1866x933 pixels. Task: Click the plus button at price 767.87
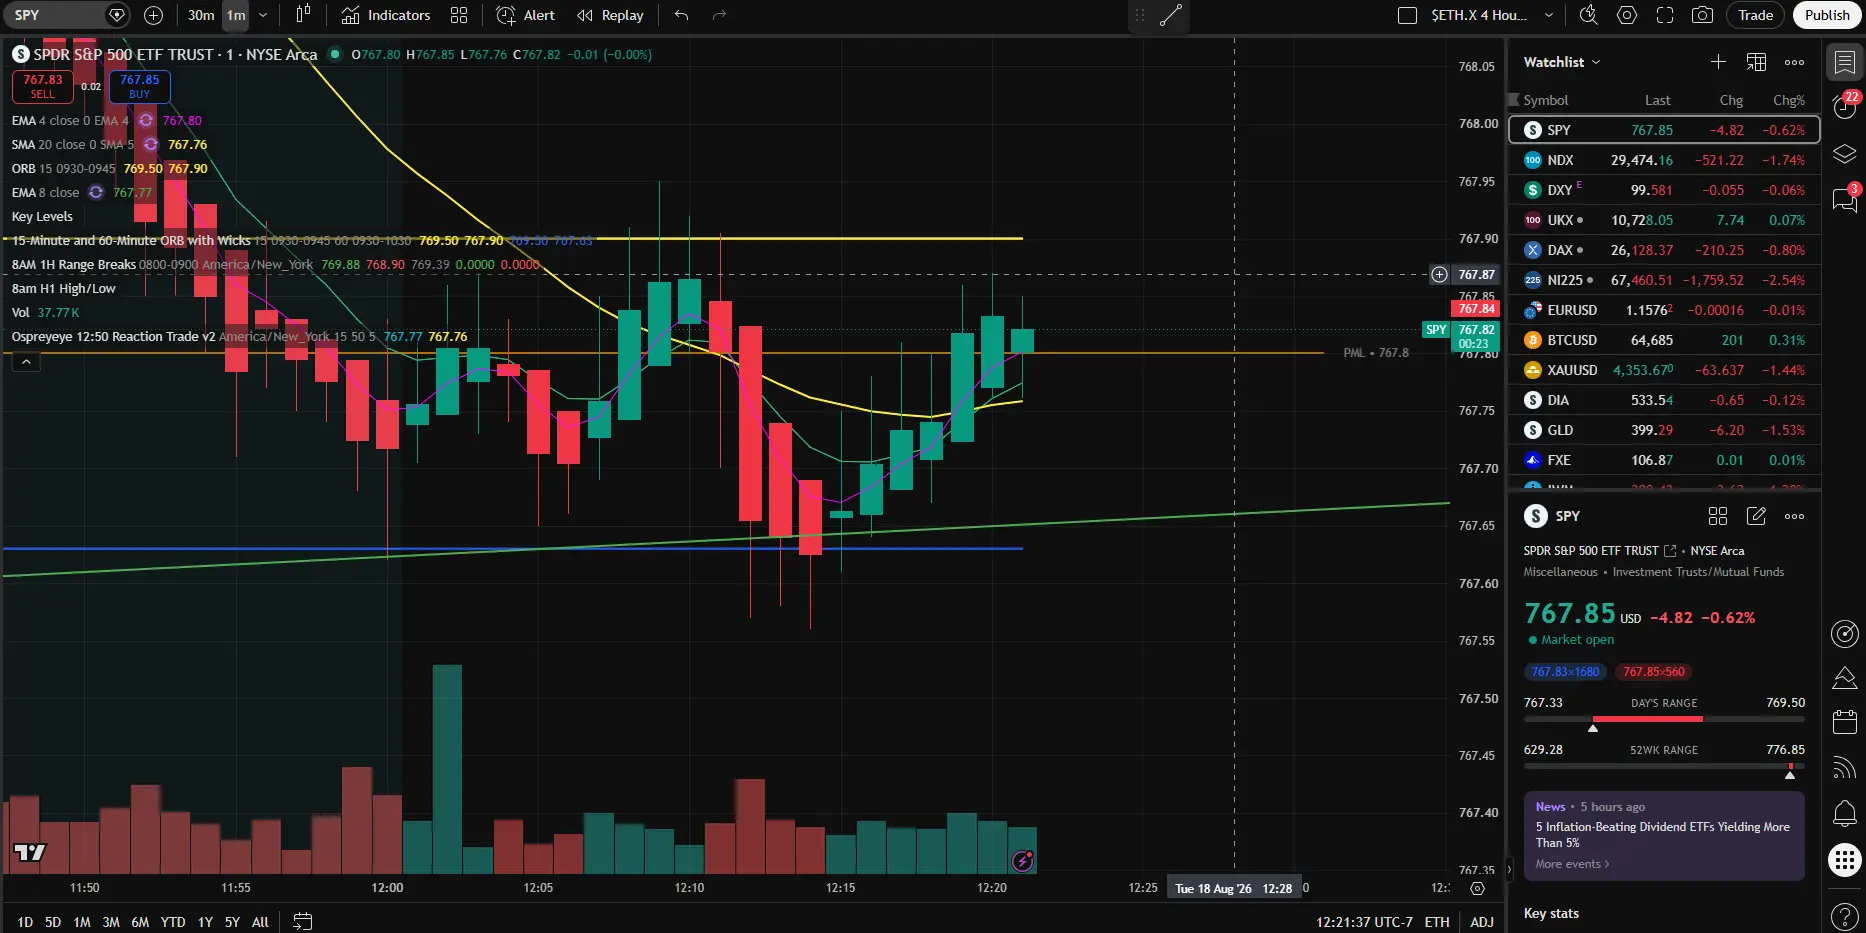(1439, 274)
